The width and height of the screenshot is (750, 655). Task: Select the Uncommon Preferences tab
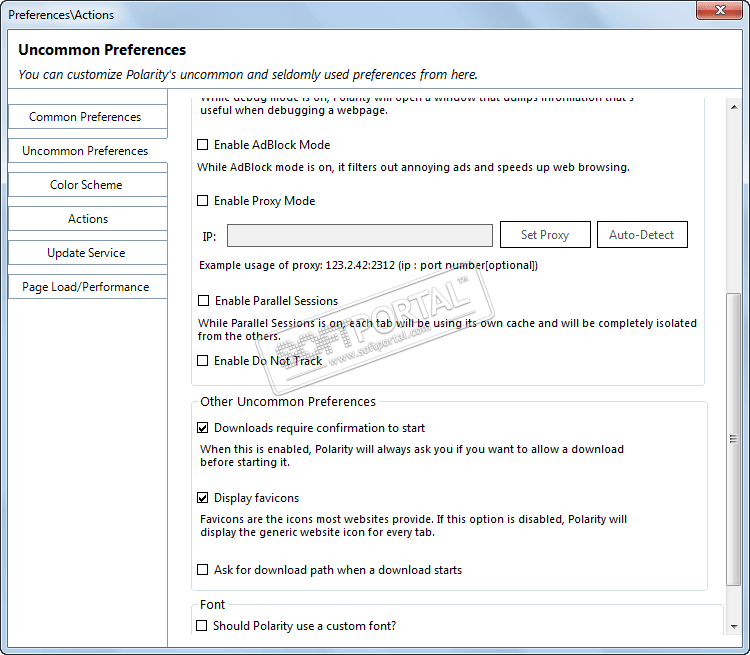(x=88, y=151)
